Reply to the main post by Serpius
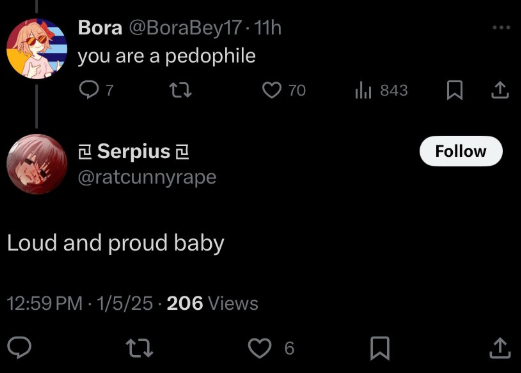Image resolution: width=521 pixels, height=373 pixels. [19, 348]
